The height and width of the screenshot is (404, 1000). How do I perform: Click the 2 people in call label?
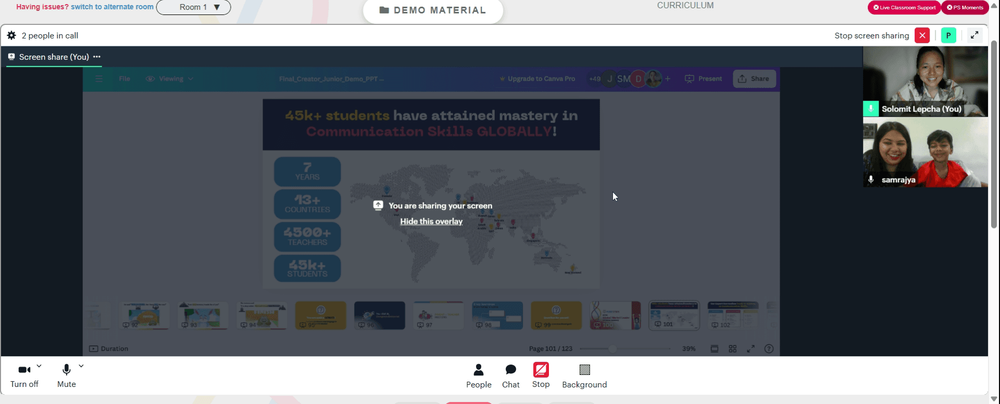click(x=50, y=36)
